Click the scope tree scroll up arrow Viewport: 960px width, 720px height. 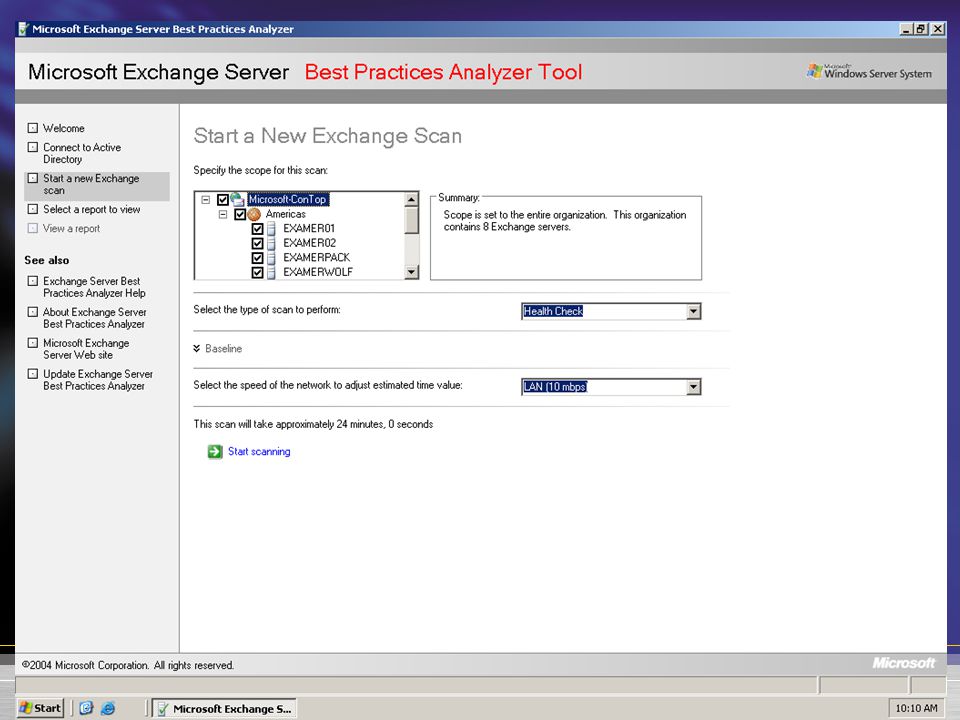[x=411, y=199]
